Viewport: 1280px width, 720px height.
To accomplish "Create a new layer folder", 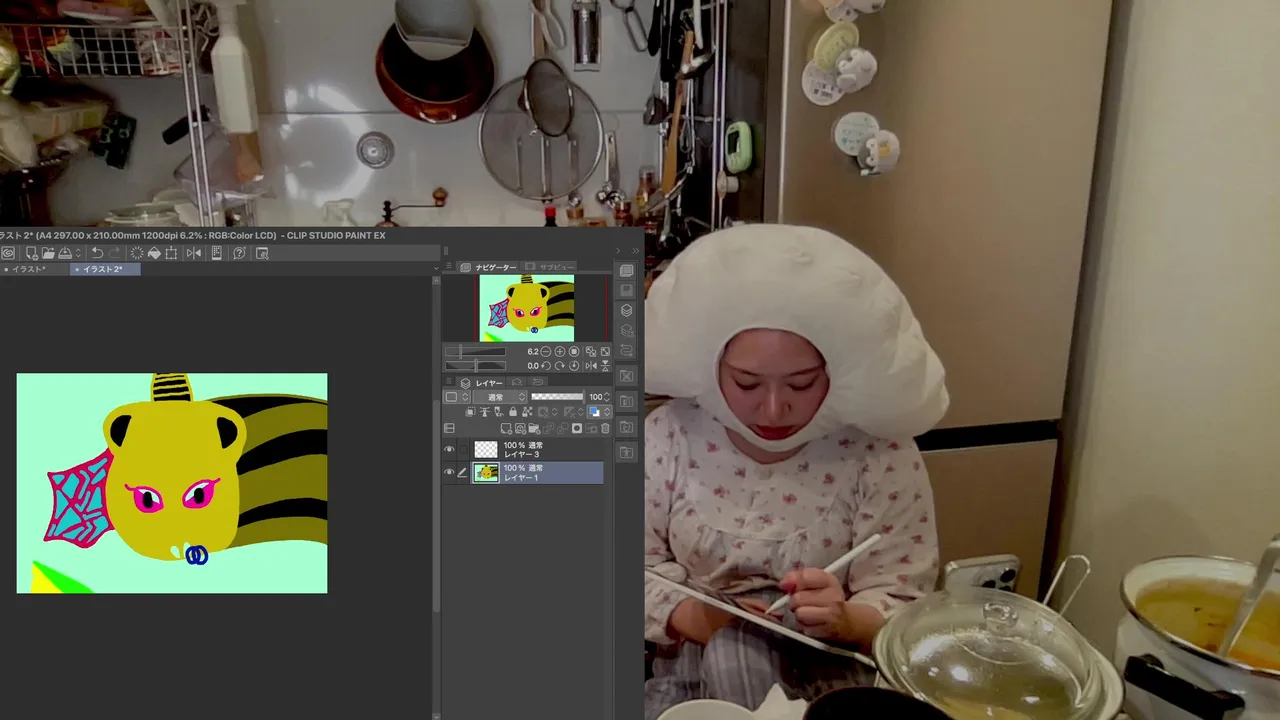I will tap(534, 428).
